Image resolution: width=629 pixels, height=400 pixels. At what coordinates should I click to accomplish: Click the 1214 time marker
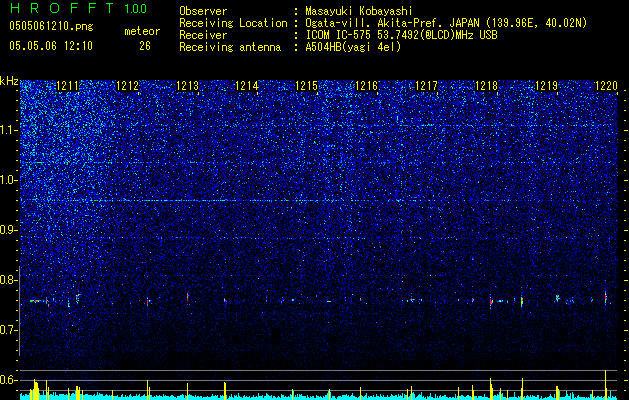pos(247,86)
